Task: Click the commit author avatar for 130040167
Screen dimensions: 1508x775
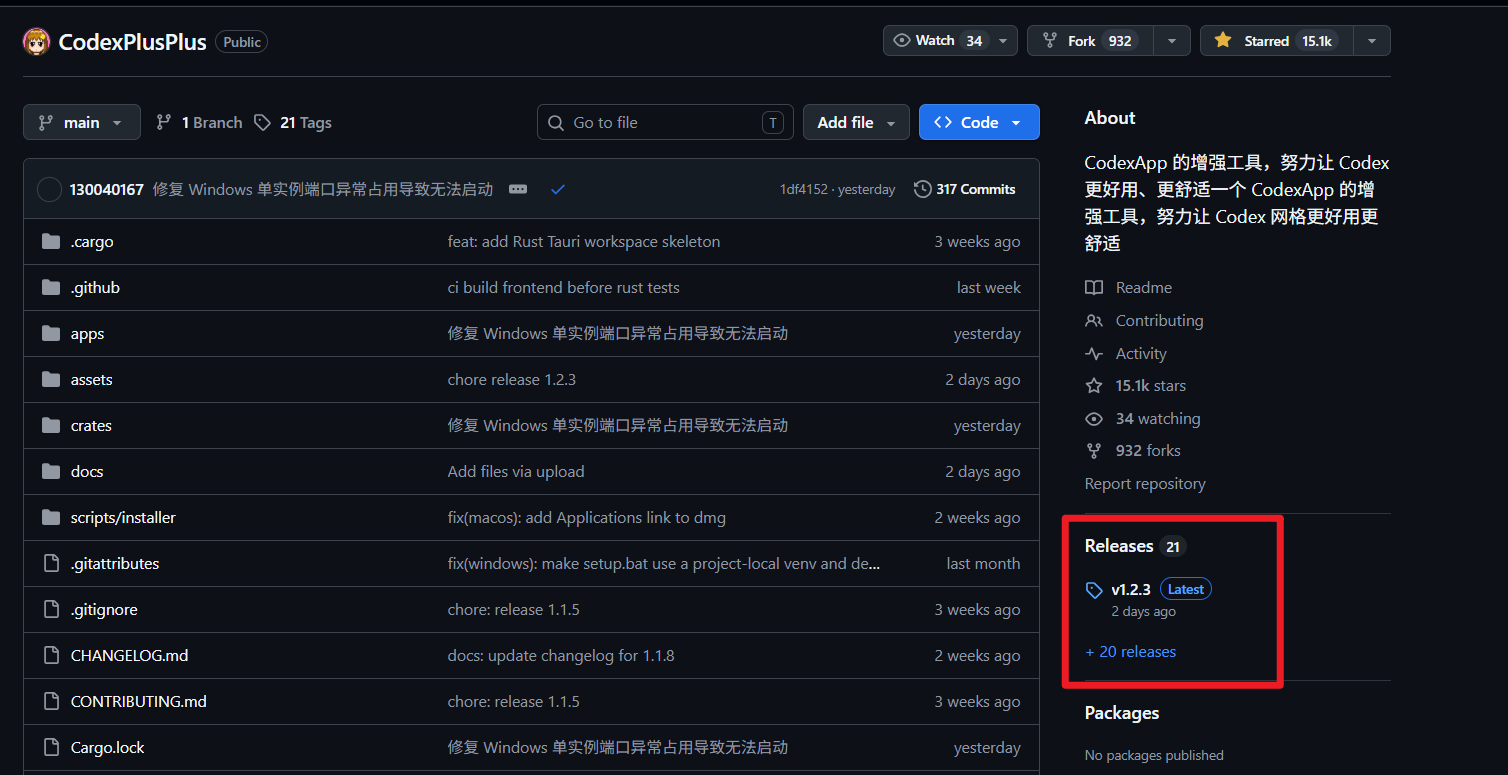Action: point(49,189)
